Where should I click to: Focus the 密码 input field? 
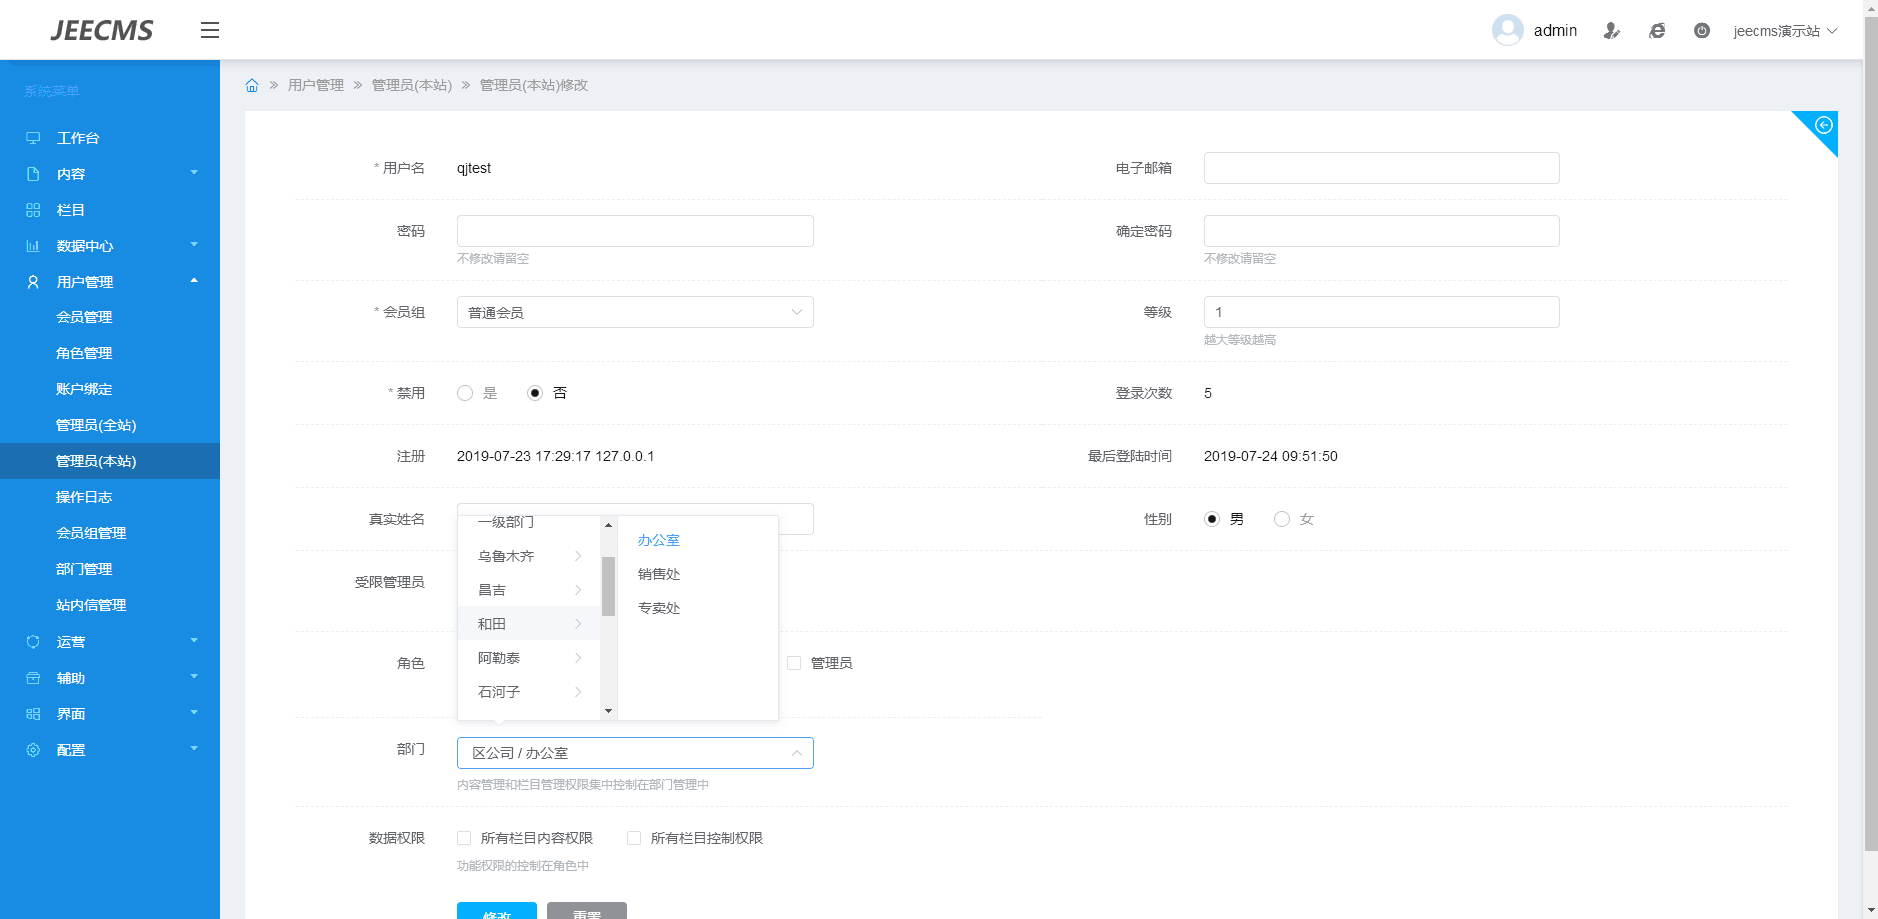pos(635,231)
